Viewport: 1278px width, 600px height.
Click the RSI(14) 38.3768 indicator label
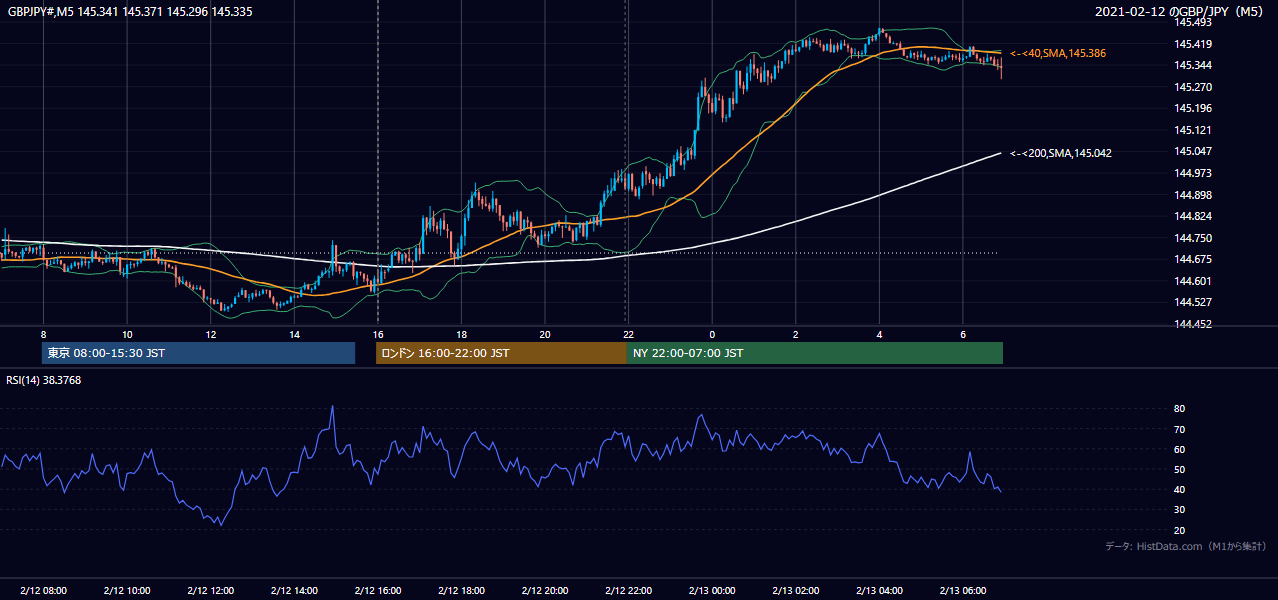click(44, 380)
